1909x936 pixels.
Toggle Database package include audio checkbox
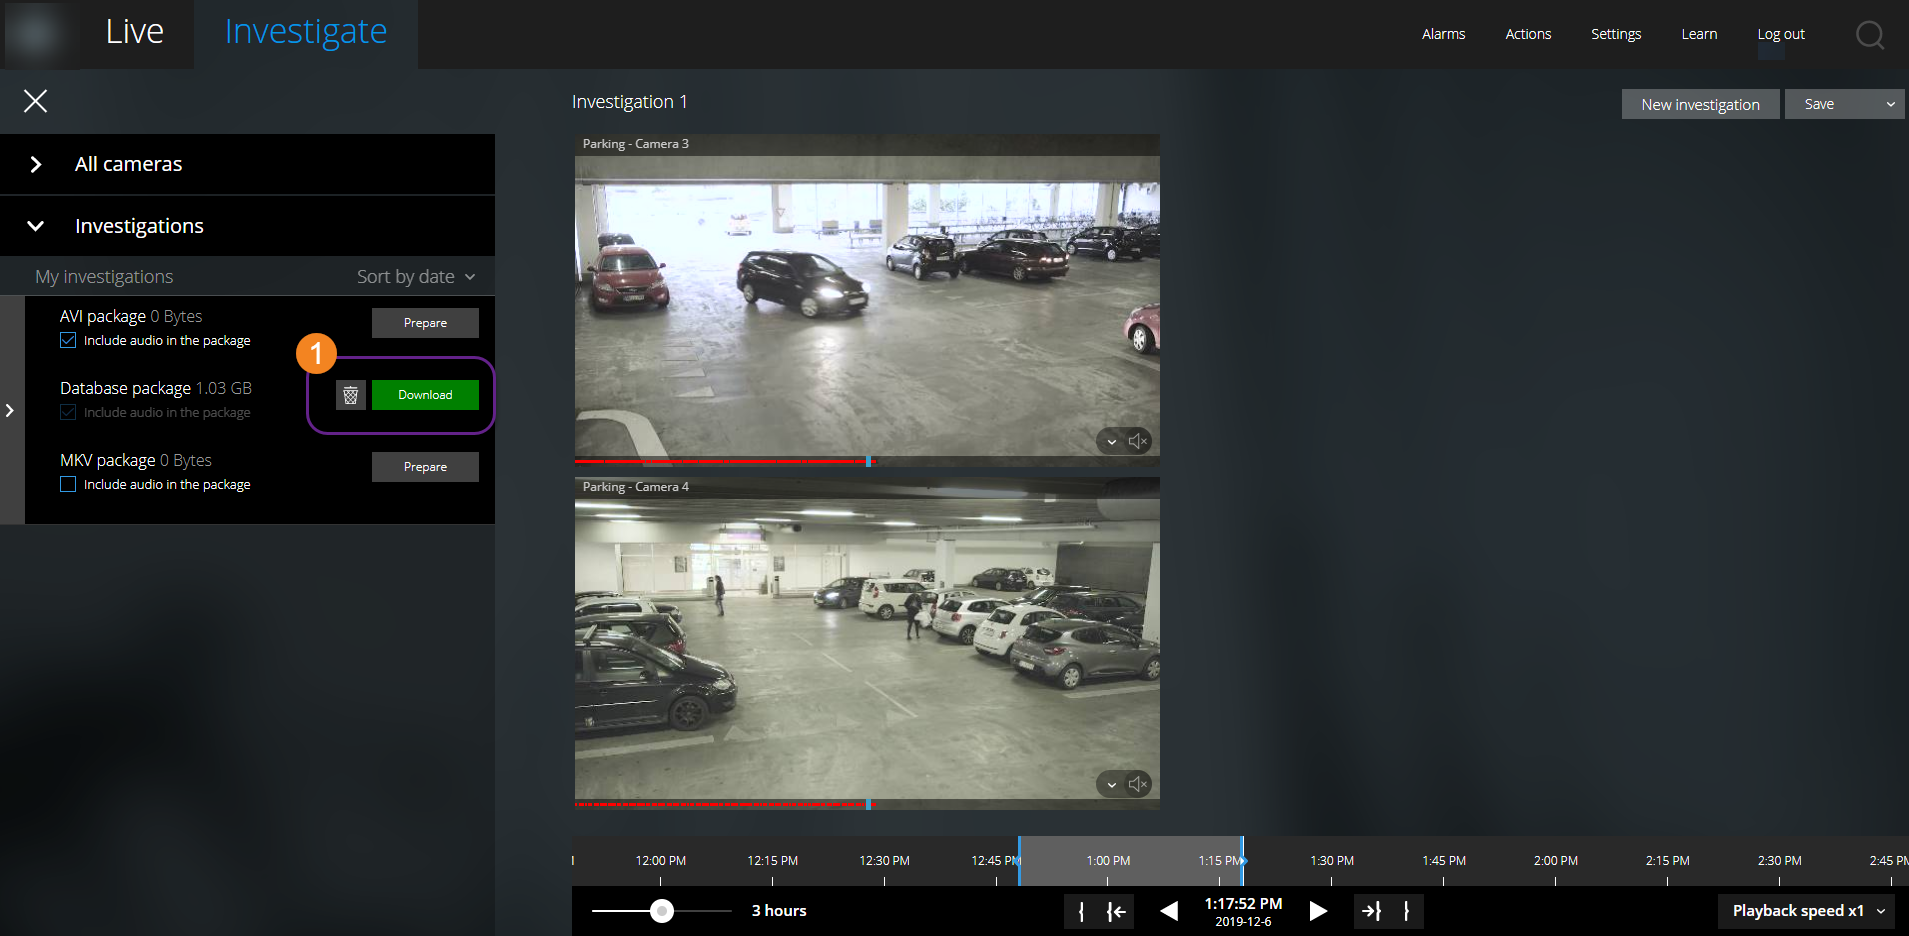click(68, 413)
